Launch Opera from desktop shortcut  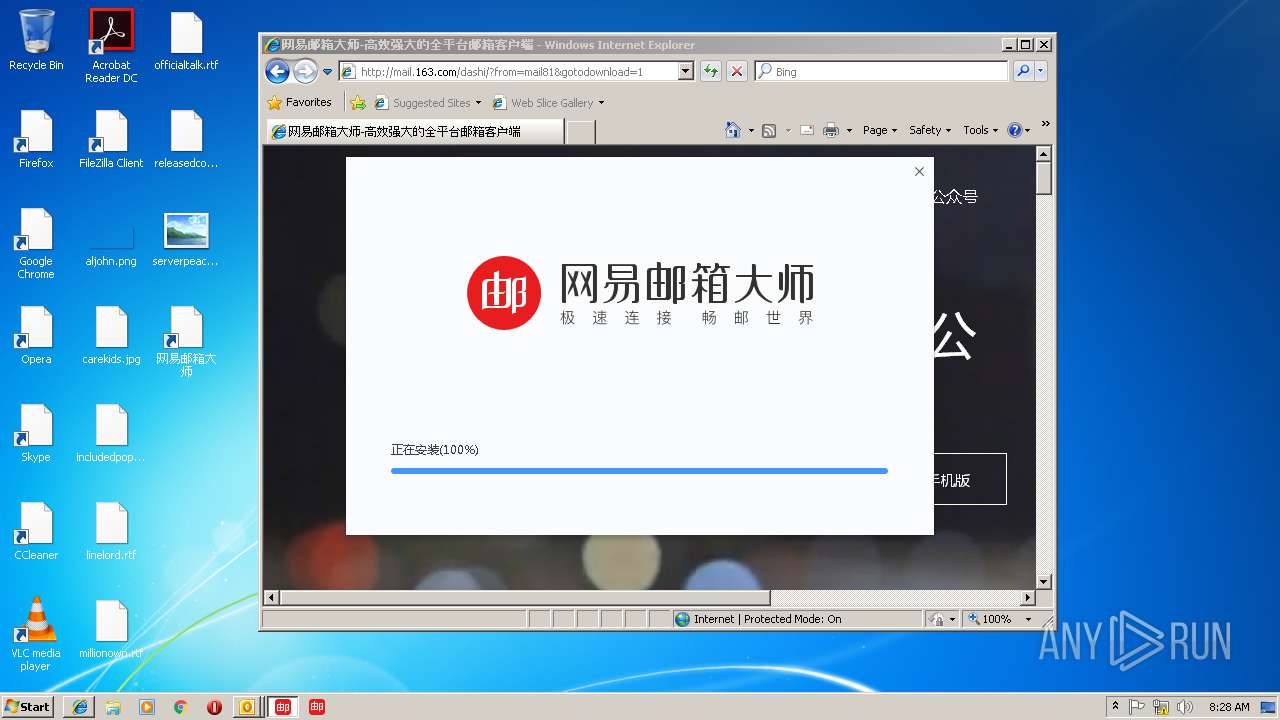click(36, 335)
